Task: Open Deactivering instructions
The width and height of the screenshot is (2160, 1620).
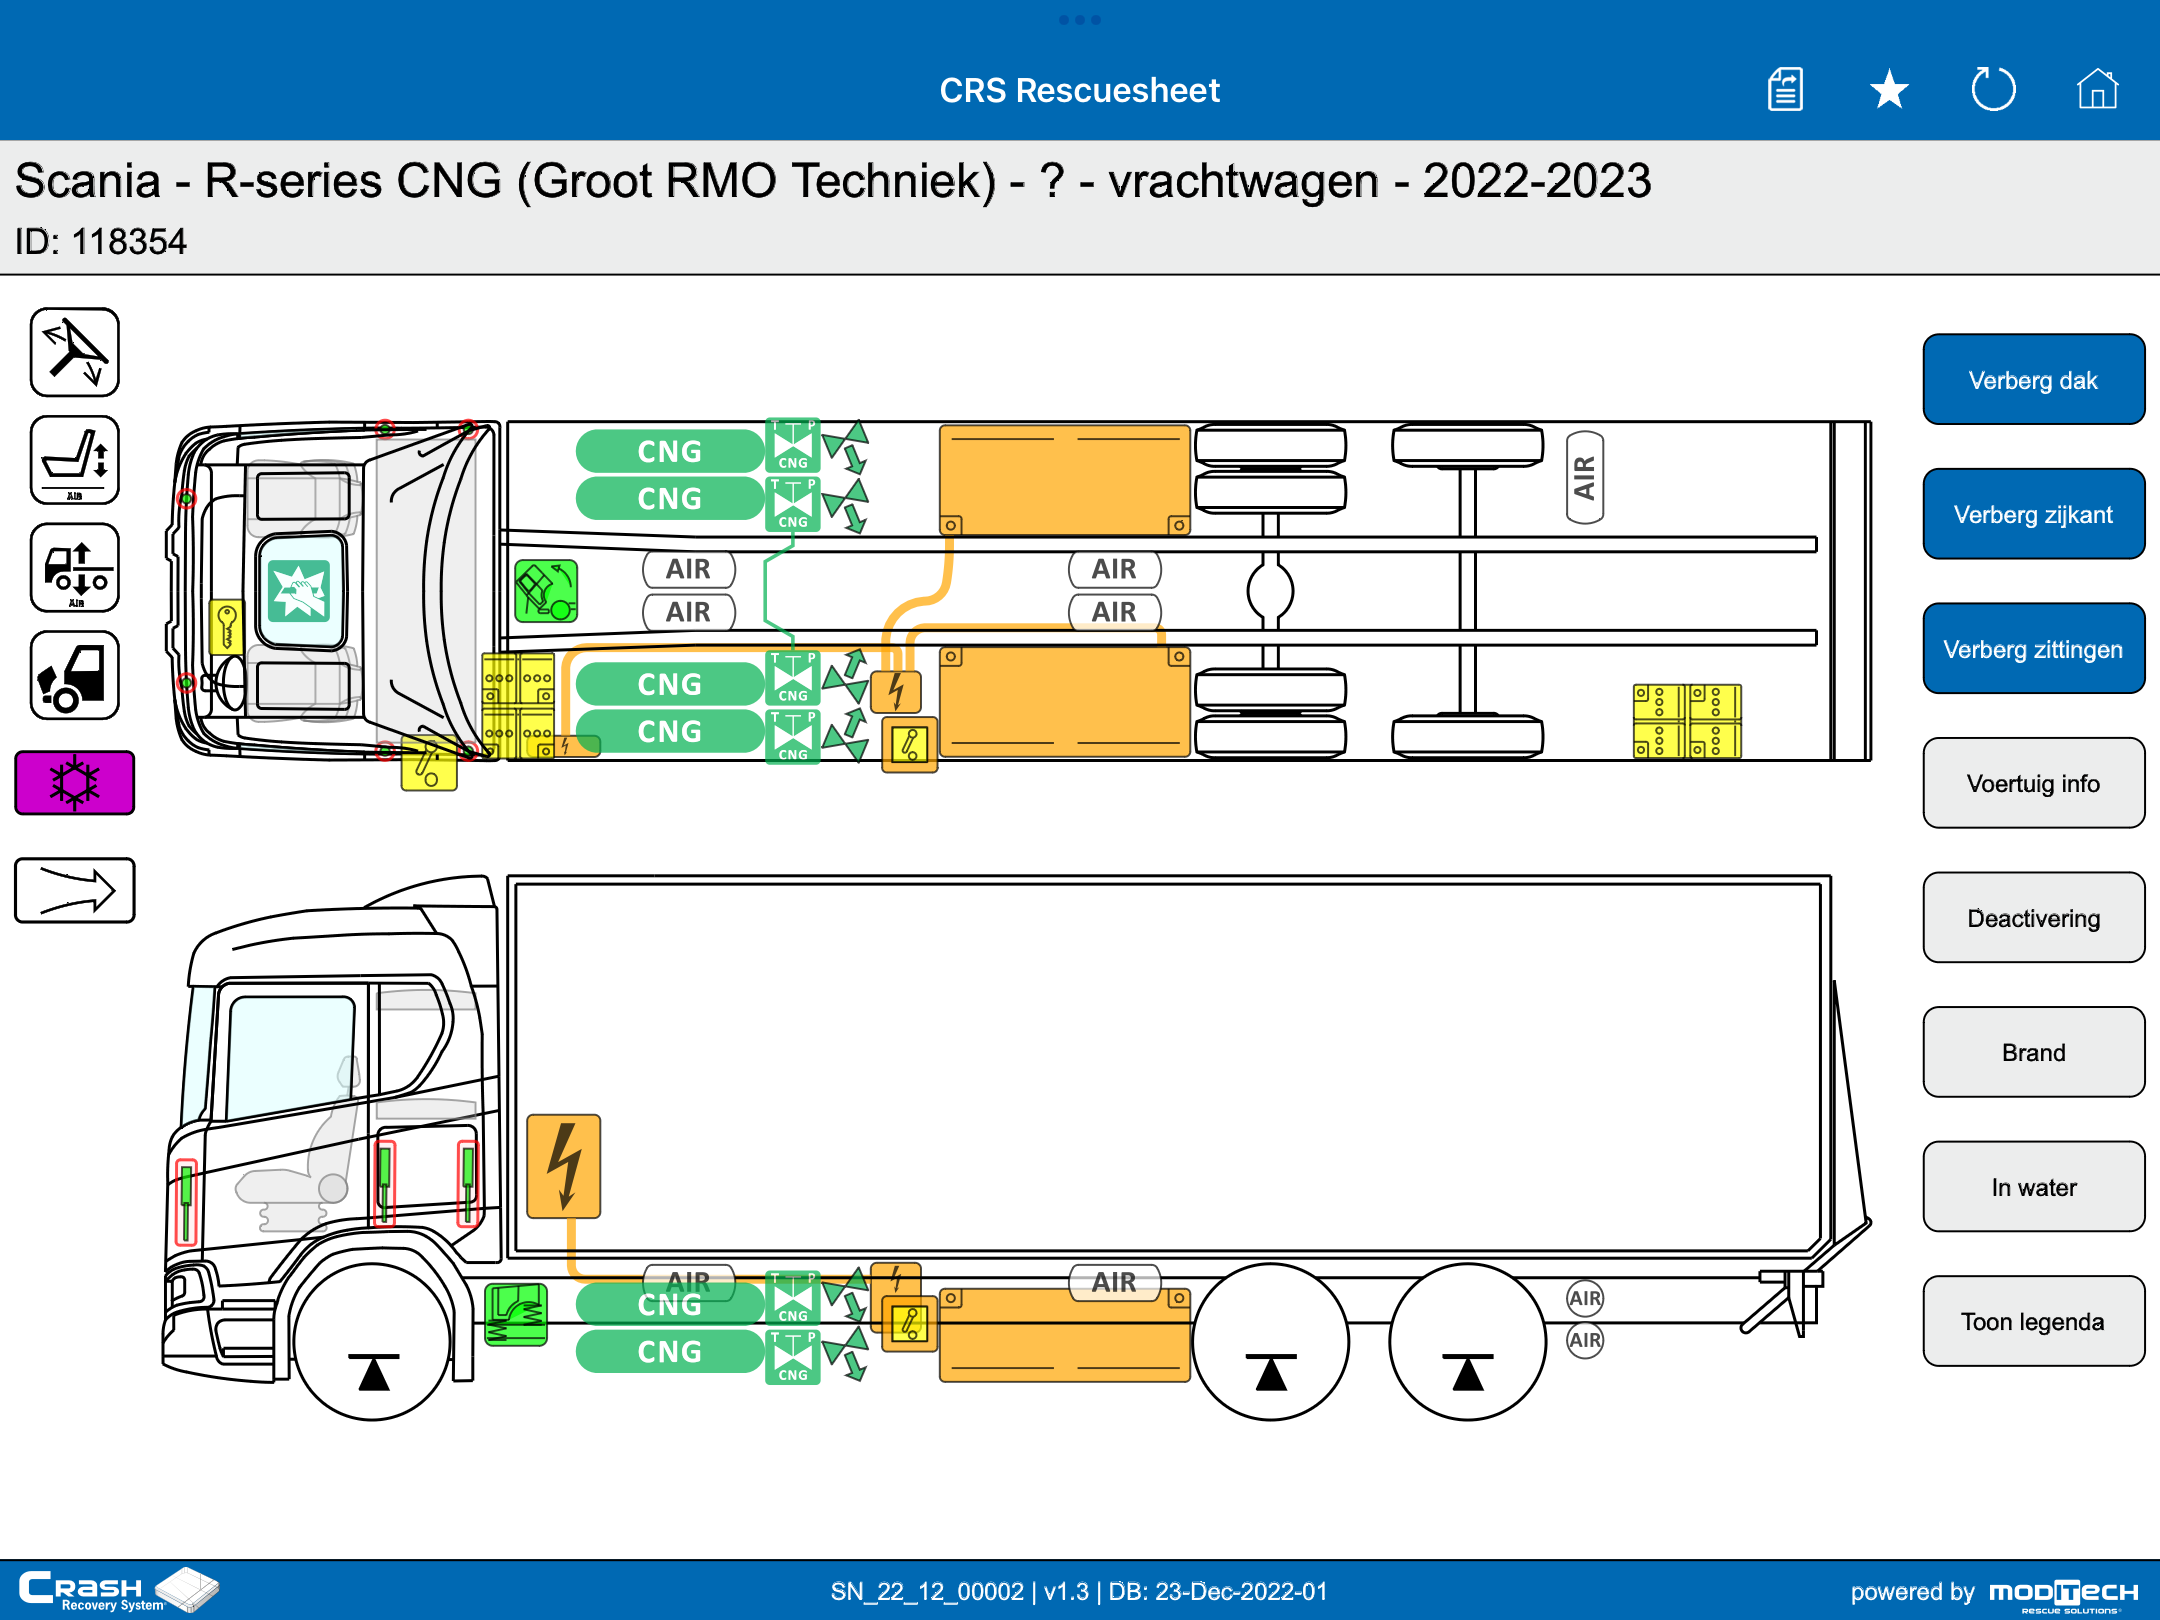Action: click(x=2033, y=918)
